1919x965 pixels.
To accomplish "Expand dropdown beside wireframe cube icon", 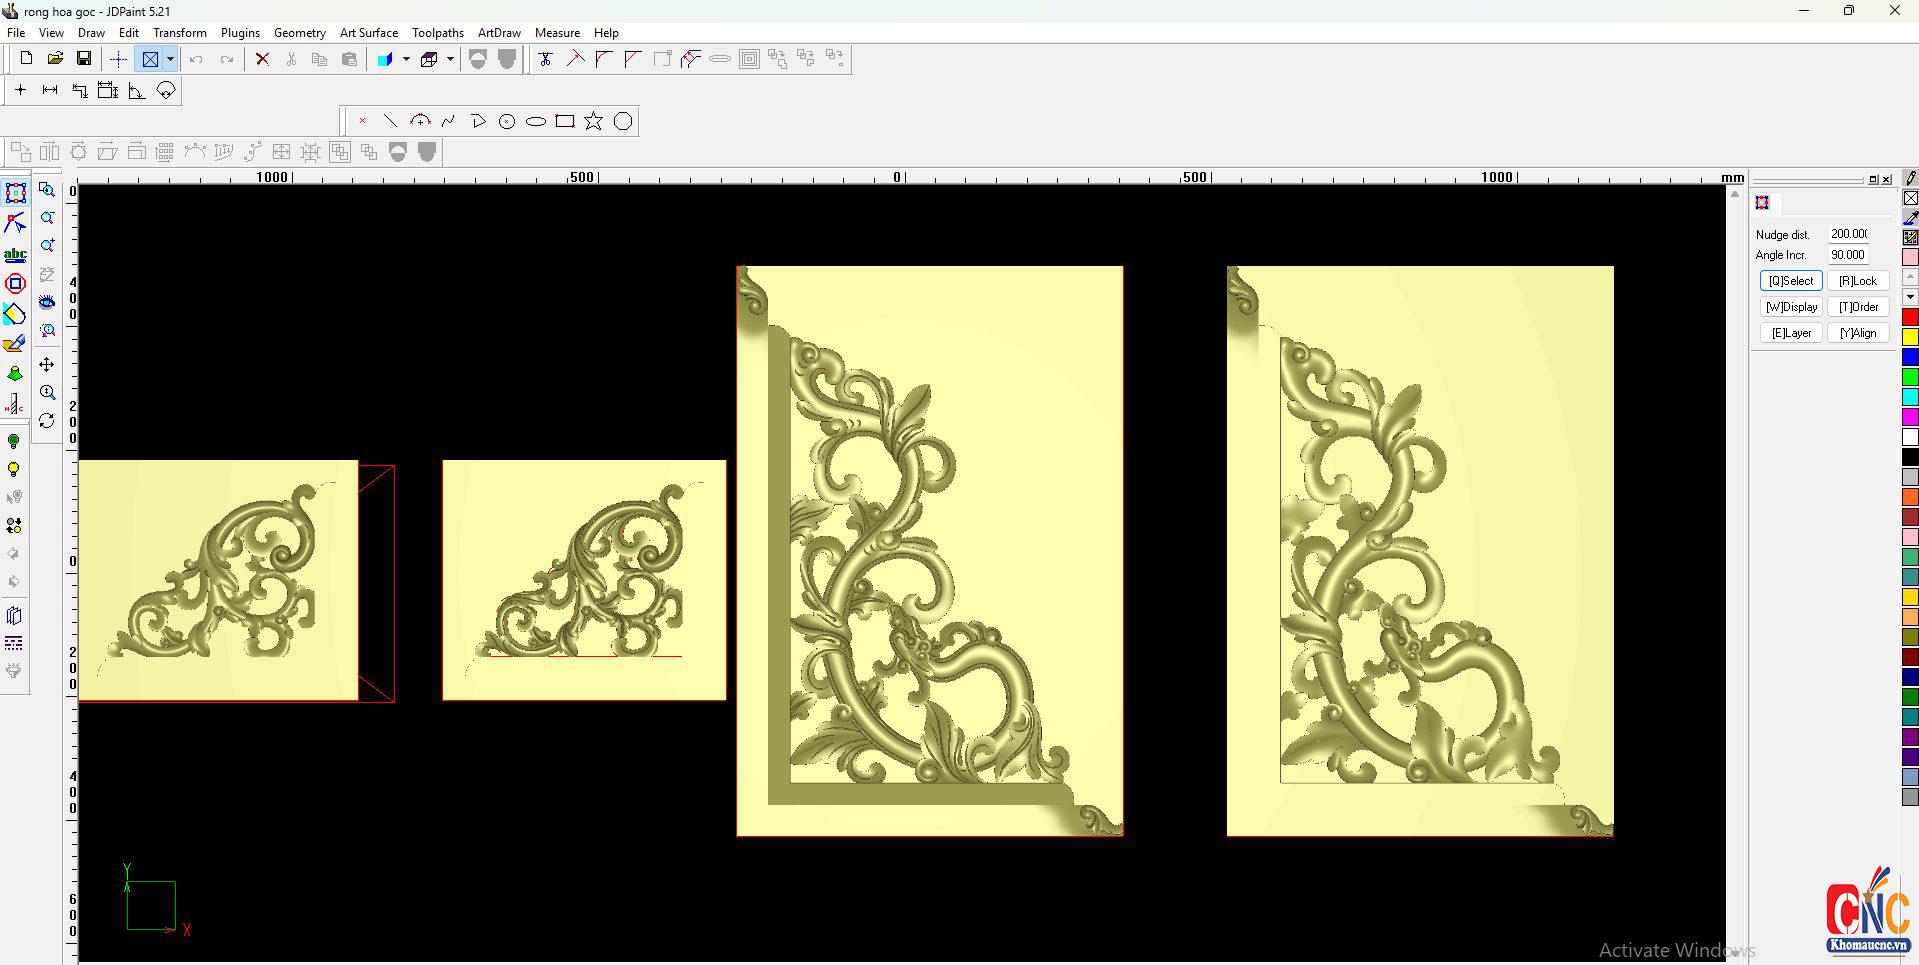I will [x=450, y=59].
